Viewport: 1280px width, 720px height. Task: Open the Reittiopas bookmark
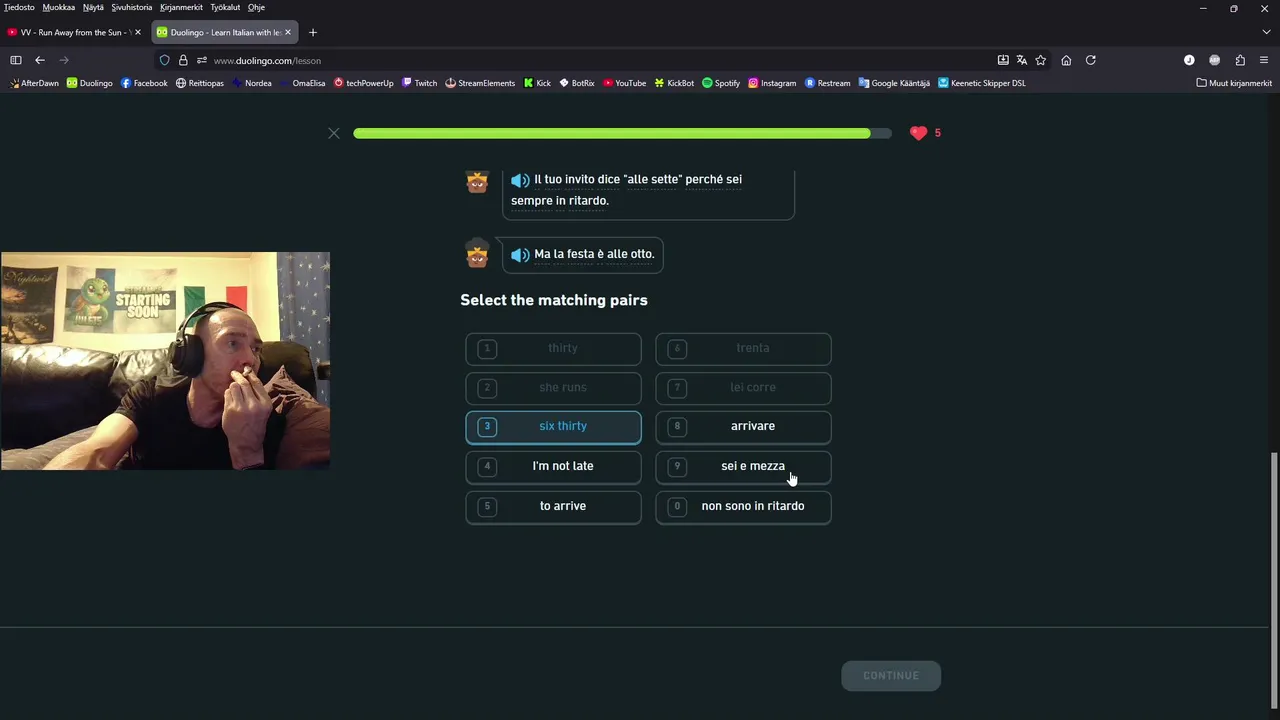200,83
